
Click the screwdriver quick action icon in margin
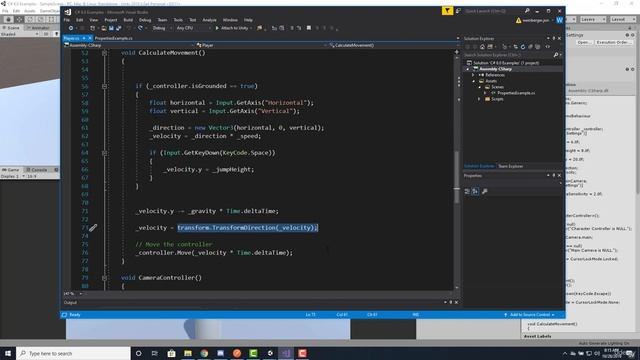pyautogui.click(x=93, y=228)
